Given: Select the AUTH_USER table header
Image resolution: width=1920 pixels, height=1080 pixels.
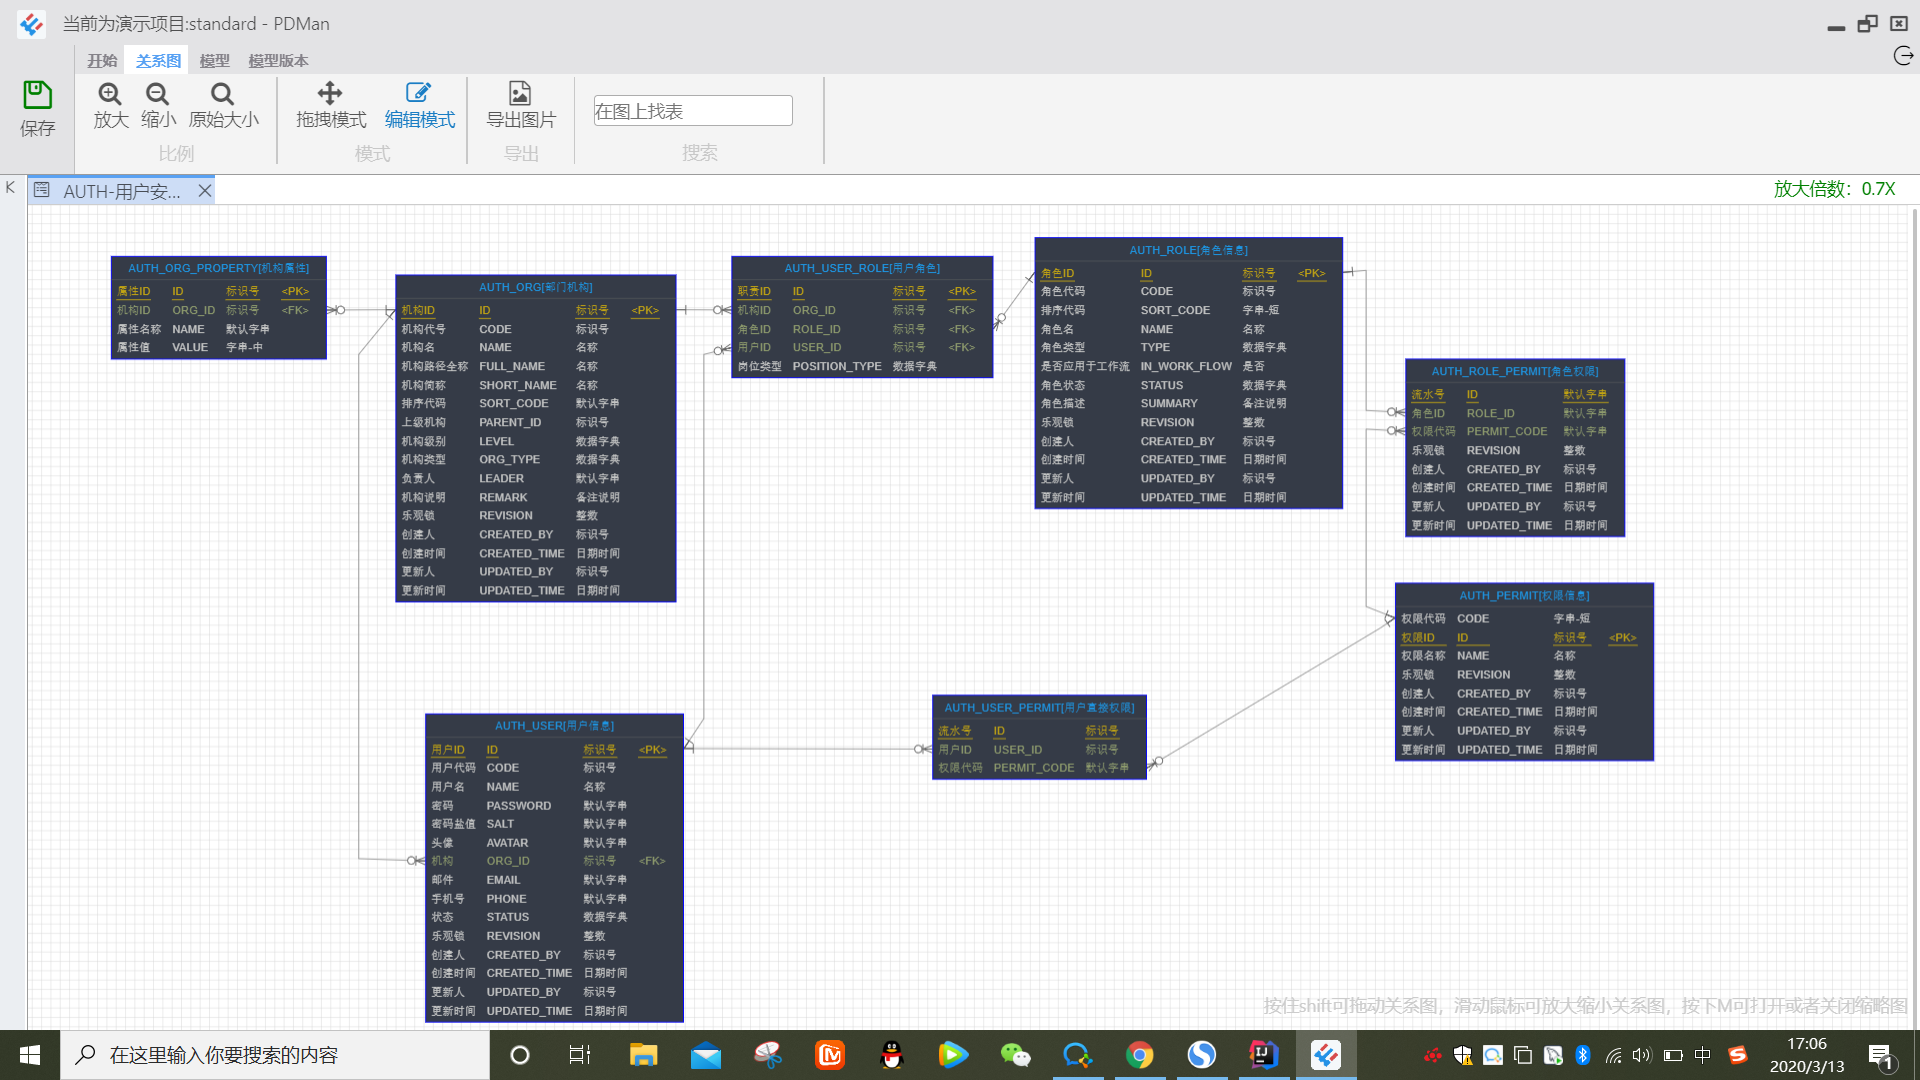Looking at the screenshot, I should (554, 726).
